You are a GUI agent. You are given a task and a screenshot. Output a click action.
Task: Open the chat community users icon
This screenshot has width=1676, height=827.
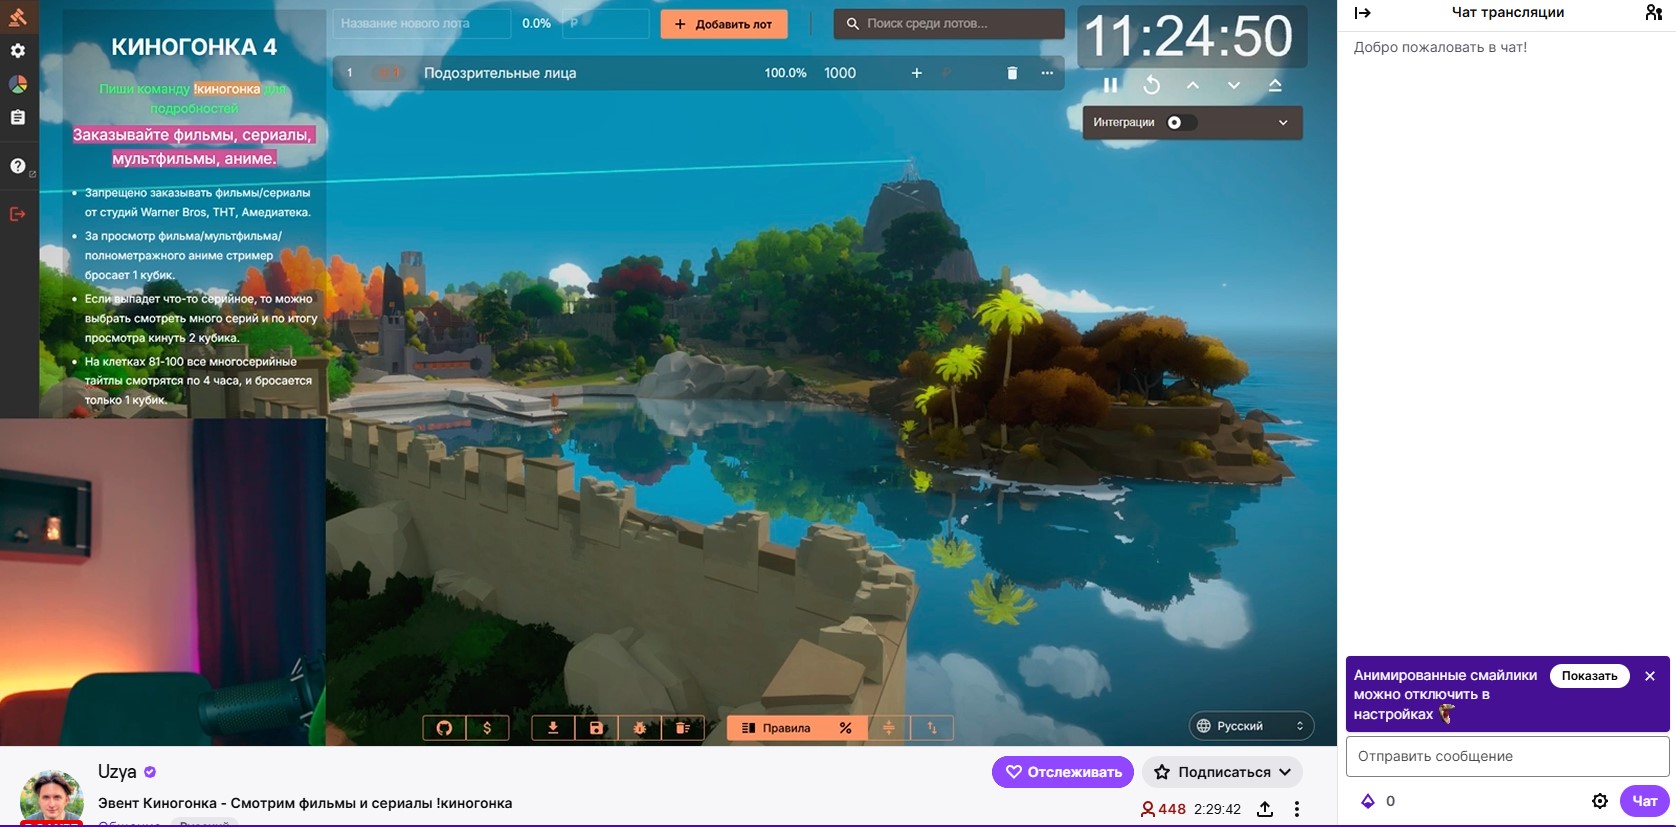[x=1653, y=13]
